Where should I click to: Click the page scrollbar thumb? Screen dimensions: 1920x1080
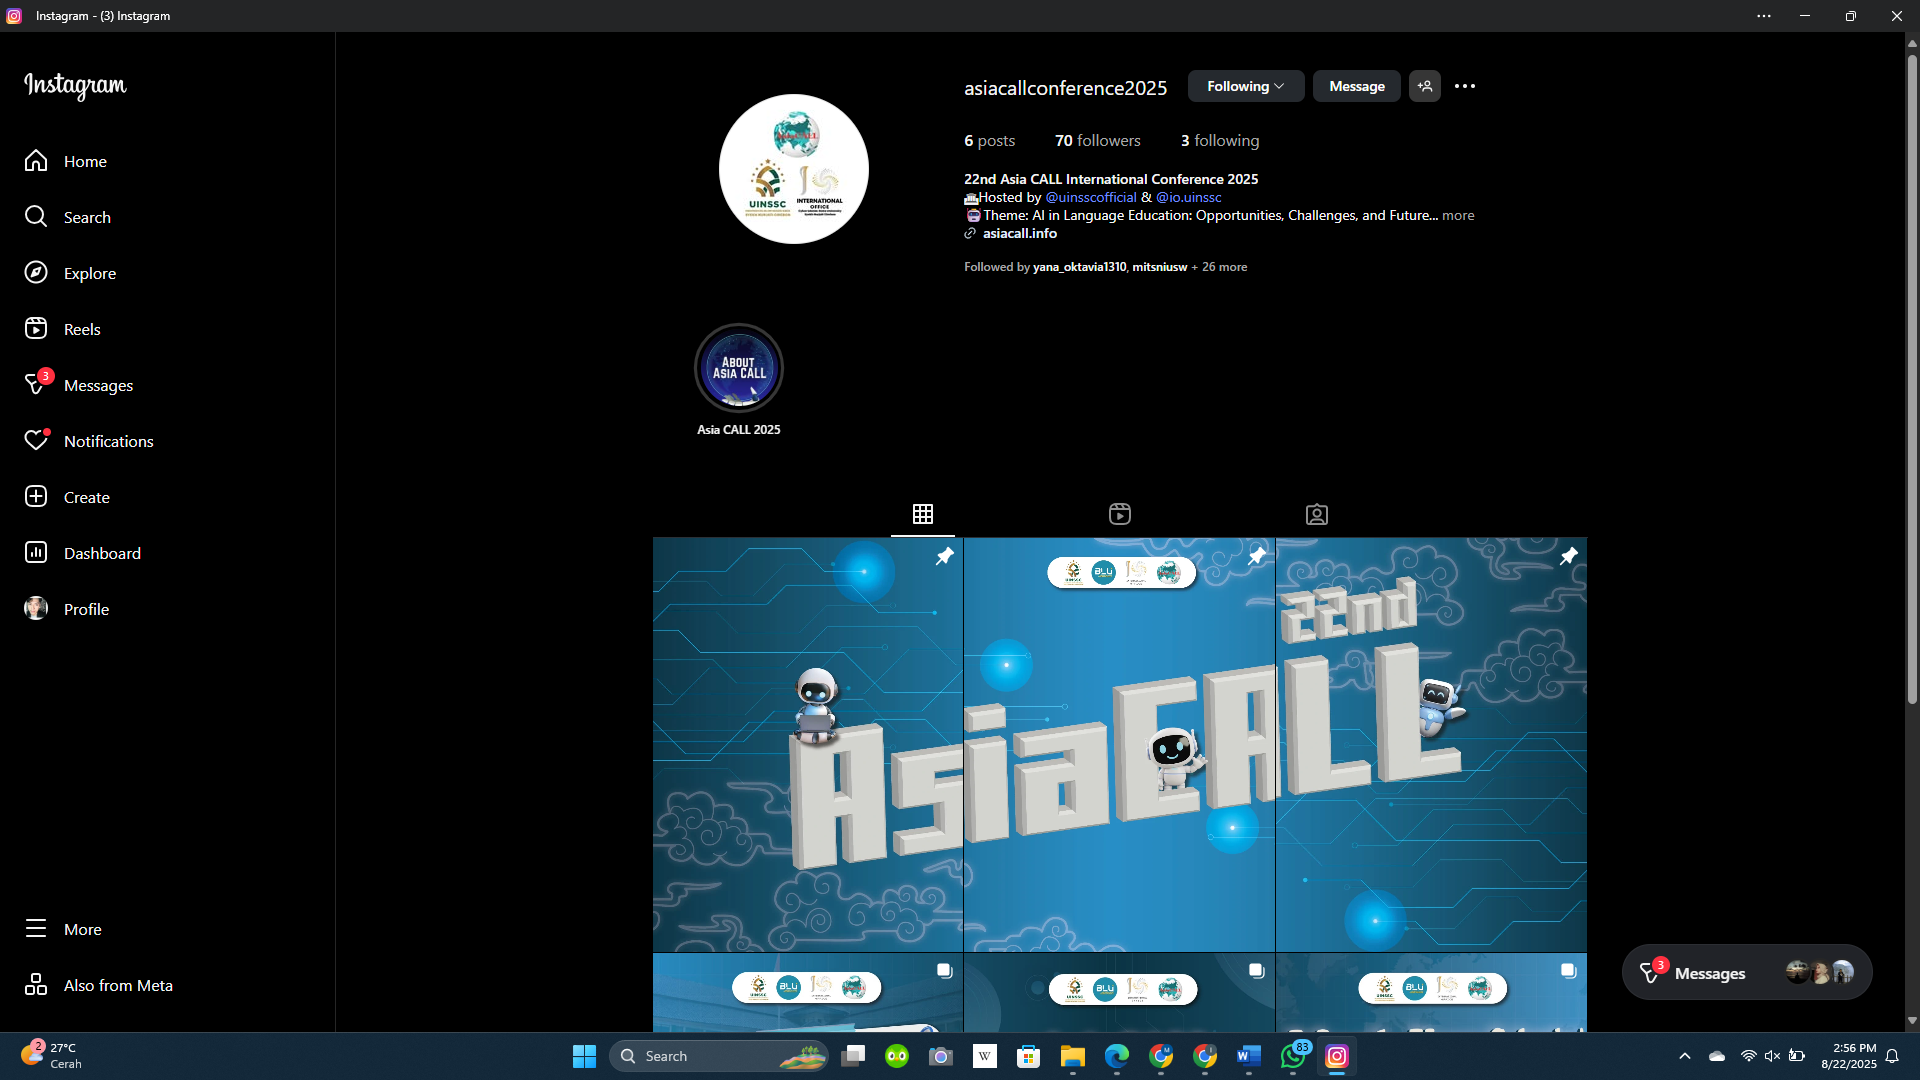pos(1912,378)
